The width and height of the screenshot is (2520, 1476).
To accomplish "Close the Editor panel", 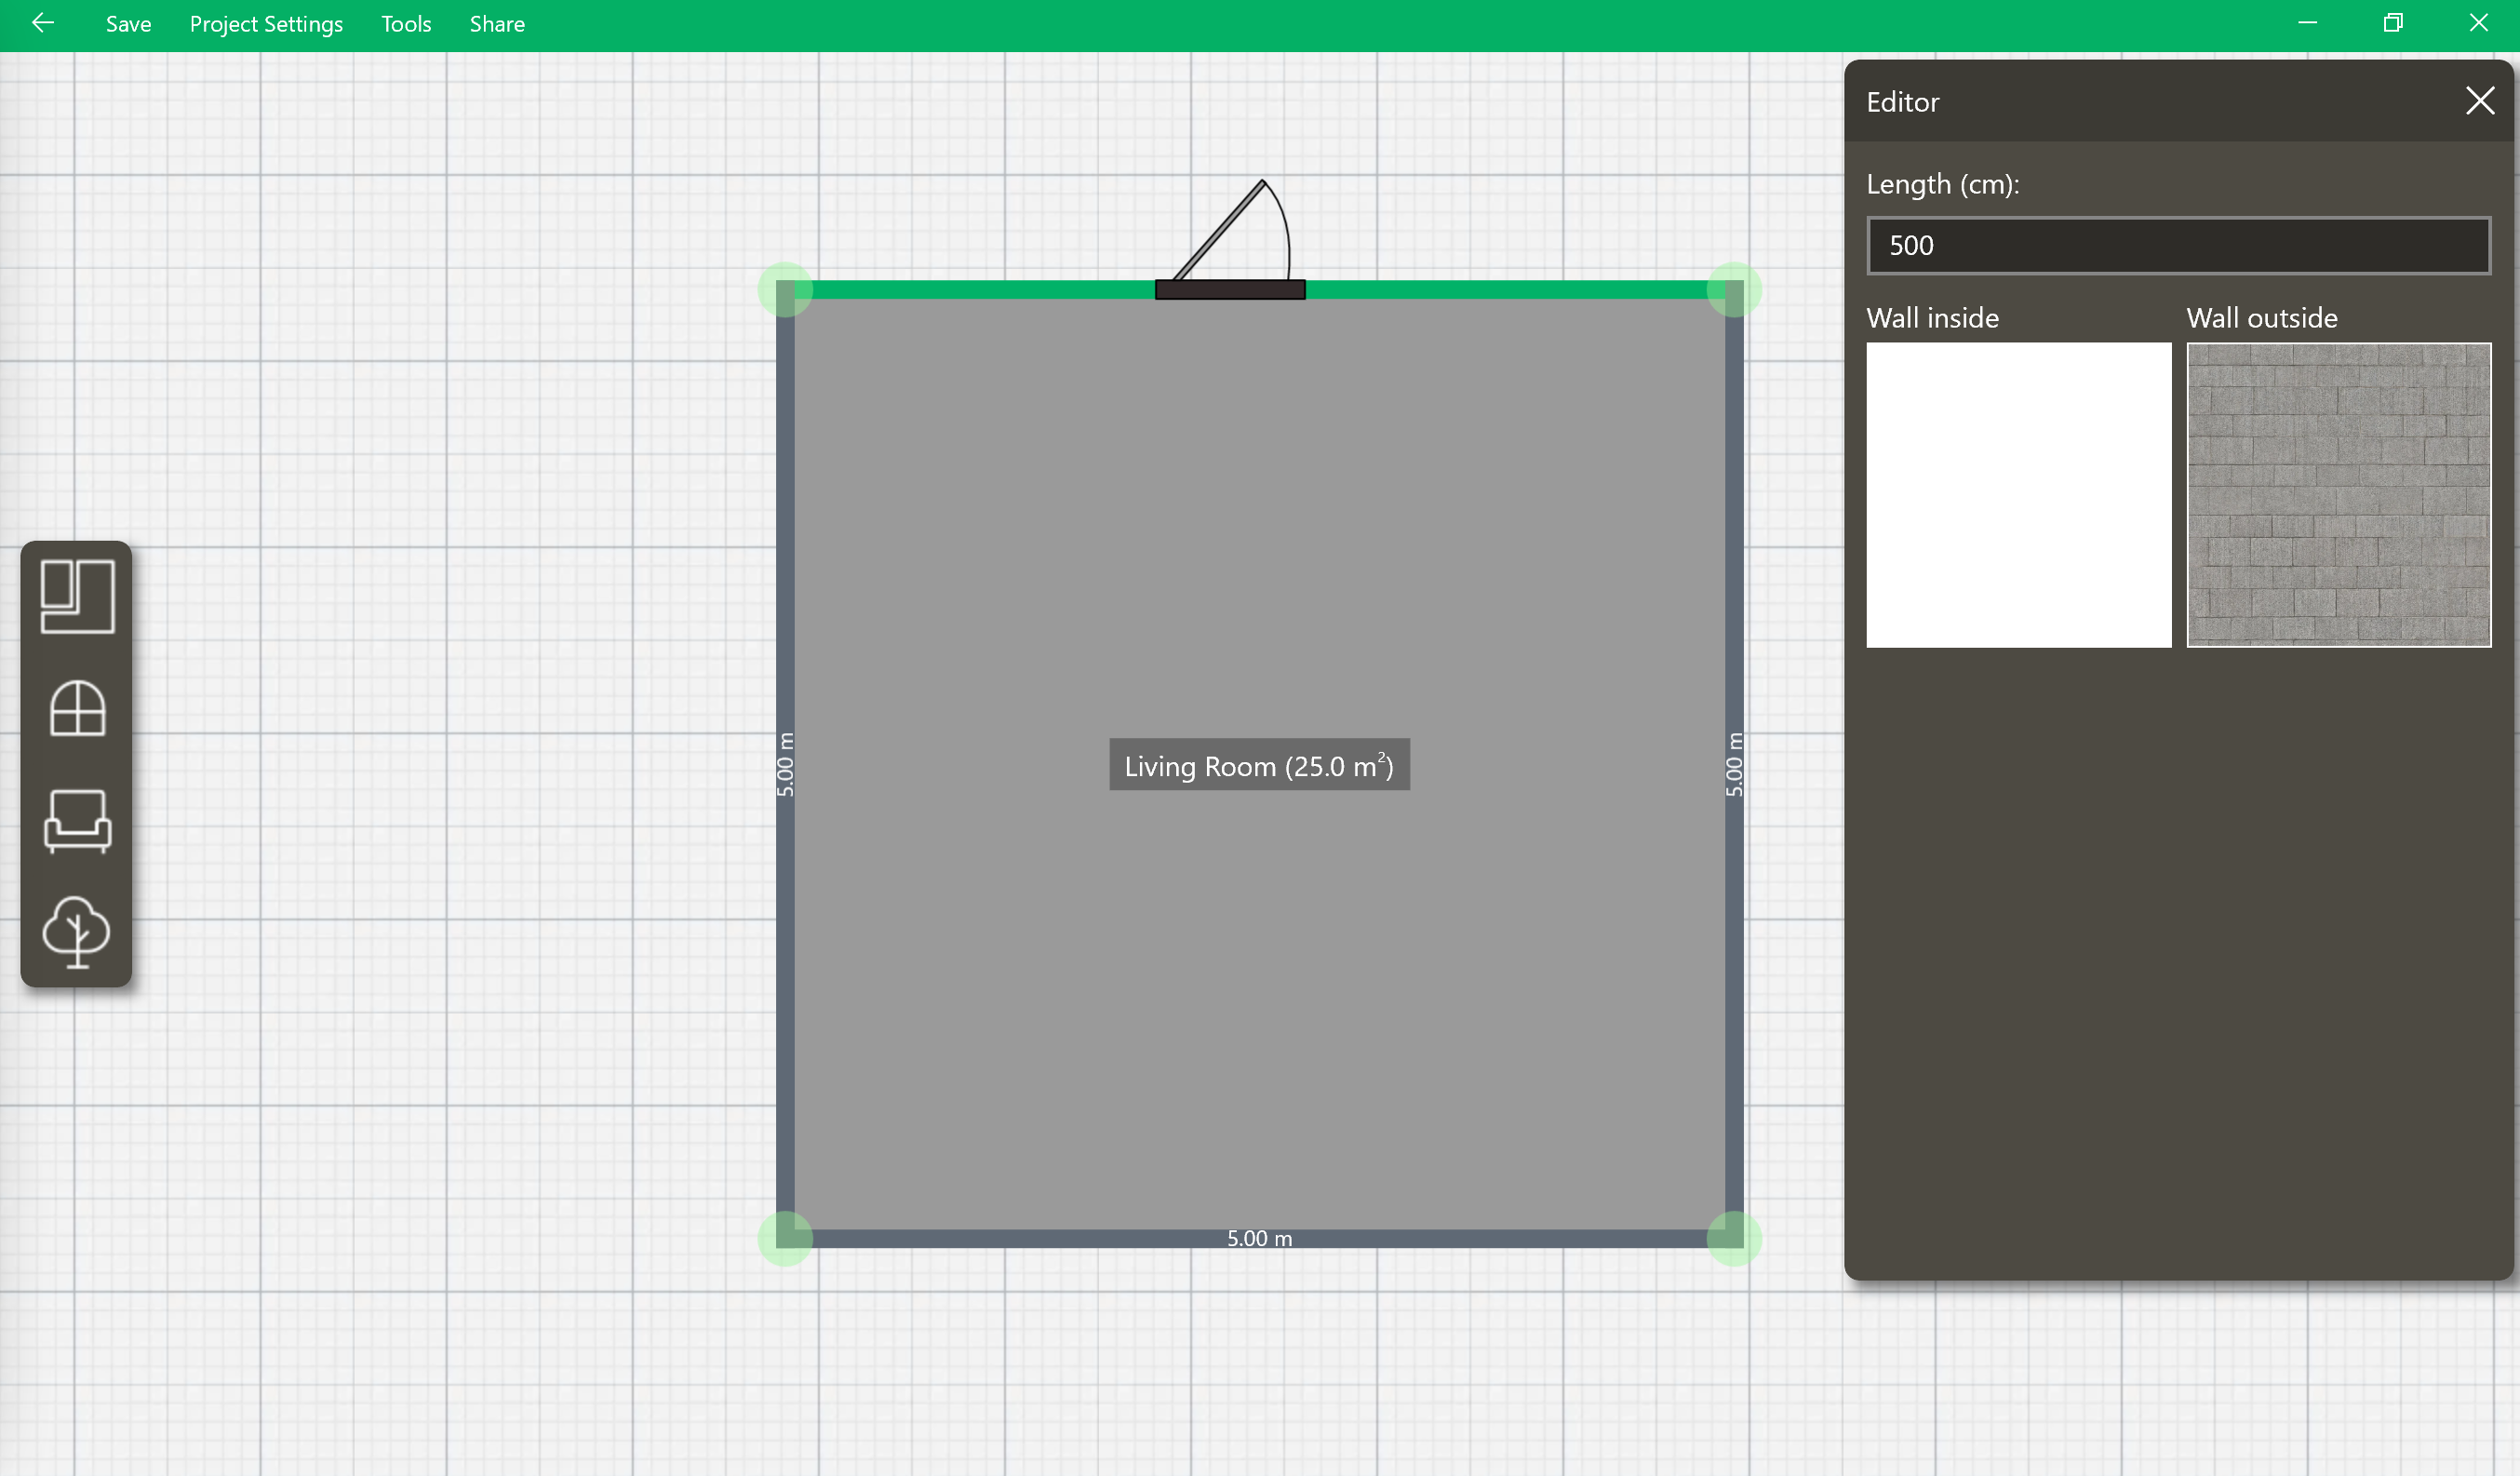I will click(x=2479, y=101).
